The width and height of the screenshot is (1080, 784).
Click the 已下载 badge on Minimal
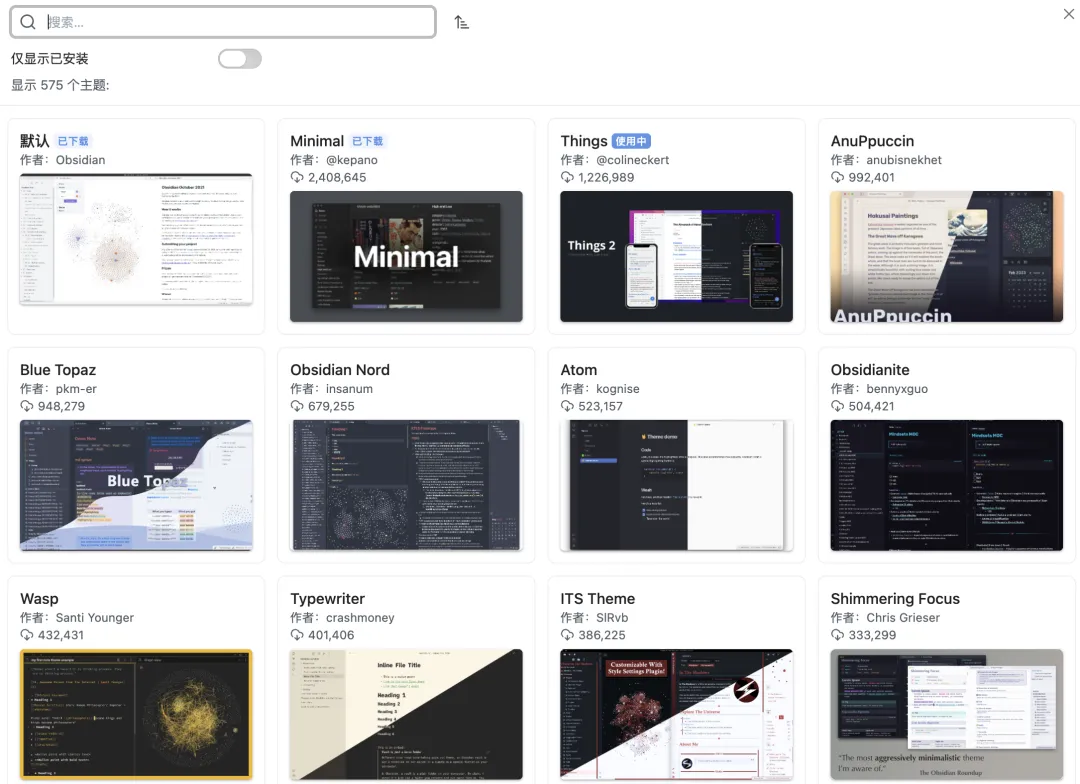368,141
